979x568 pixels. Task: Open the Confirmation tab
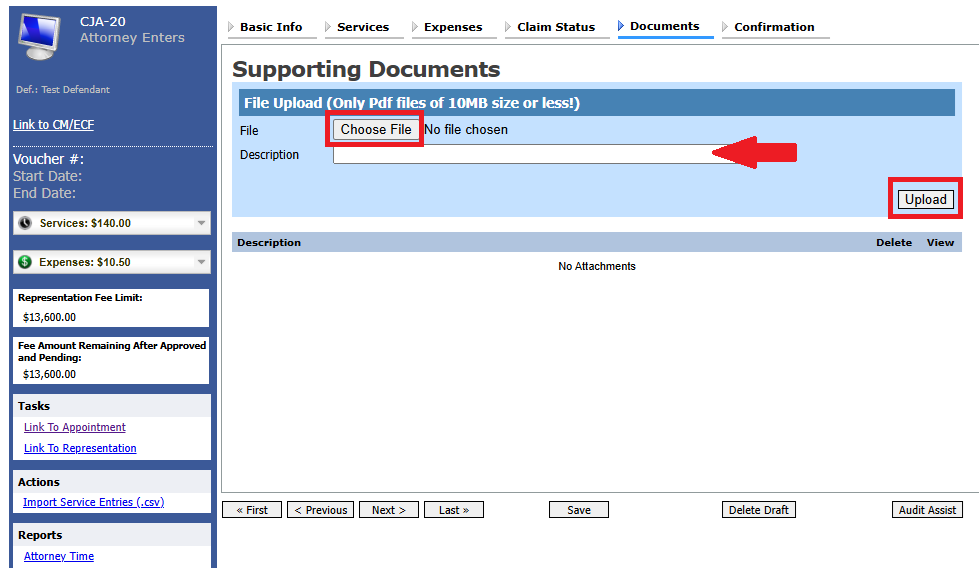pyautogui.click(x=773, y=27)
